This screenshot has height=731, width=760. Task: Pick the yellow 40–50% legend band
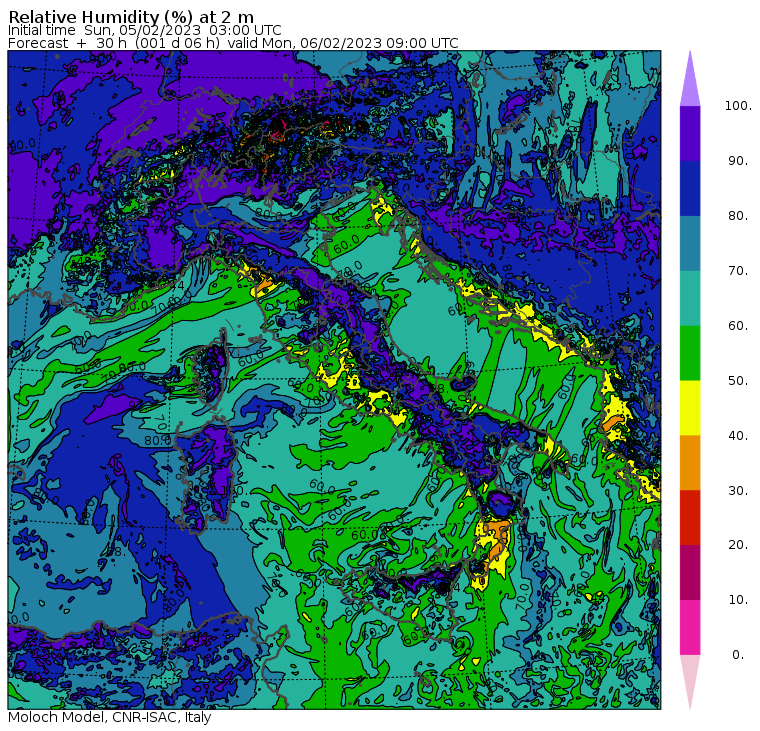coord(690,408)
